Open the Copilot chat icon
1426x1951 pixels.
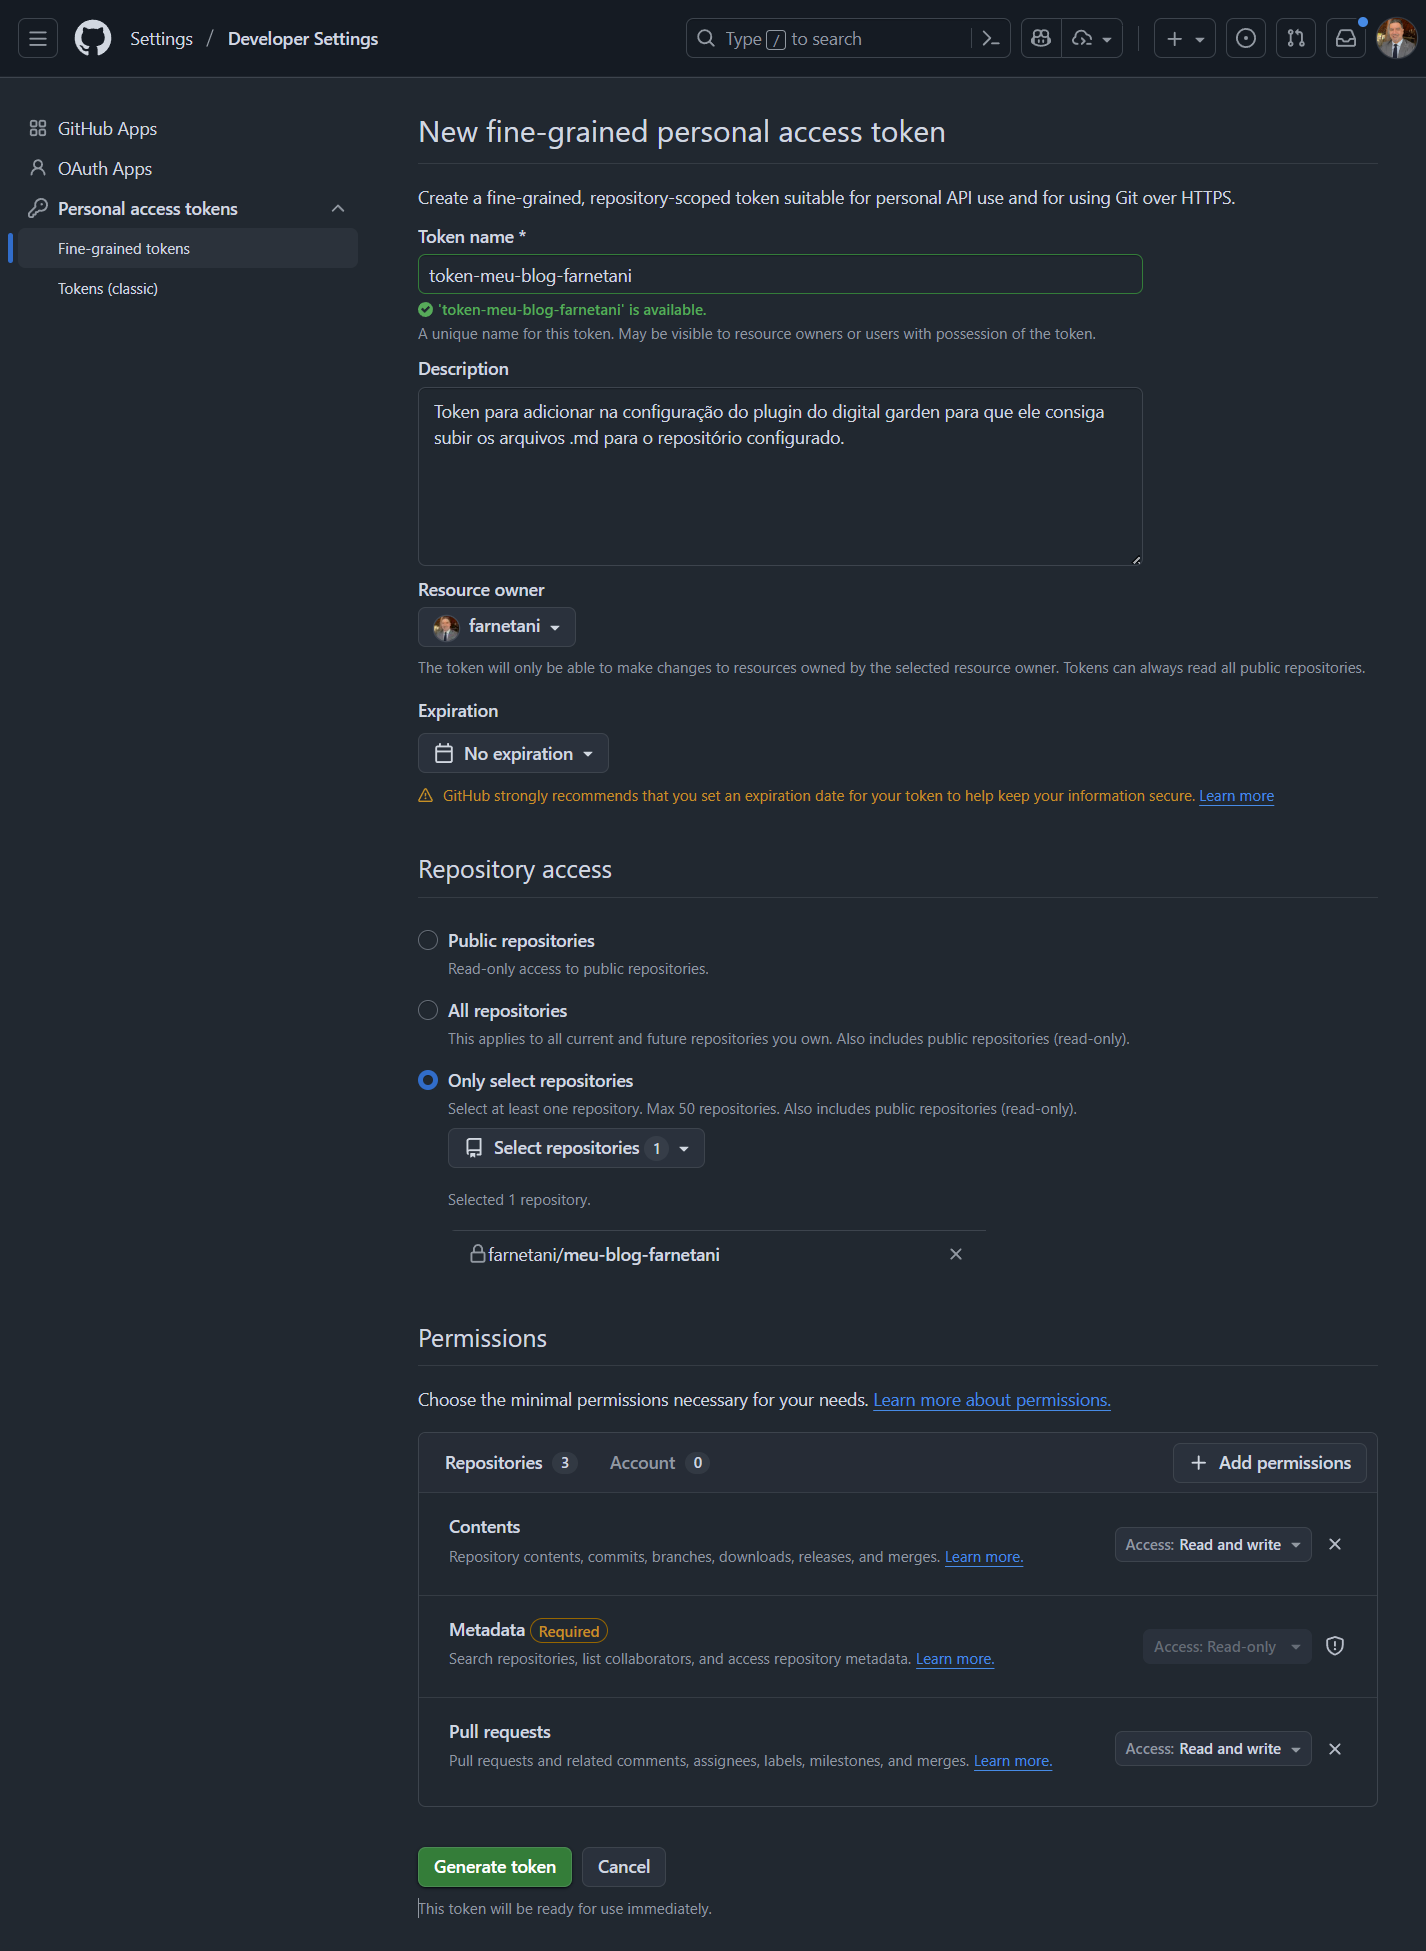click(1041, 39)
